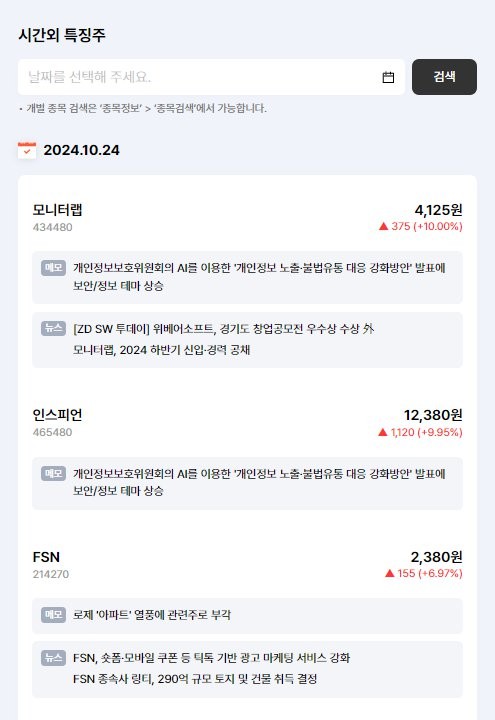Open the 모니터랩 stock name
Image resolution: width=495 pixels, height=720 pixels.
click(x=57, y=210)
